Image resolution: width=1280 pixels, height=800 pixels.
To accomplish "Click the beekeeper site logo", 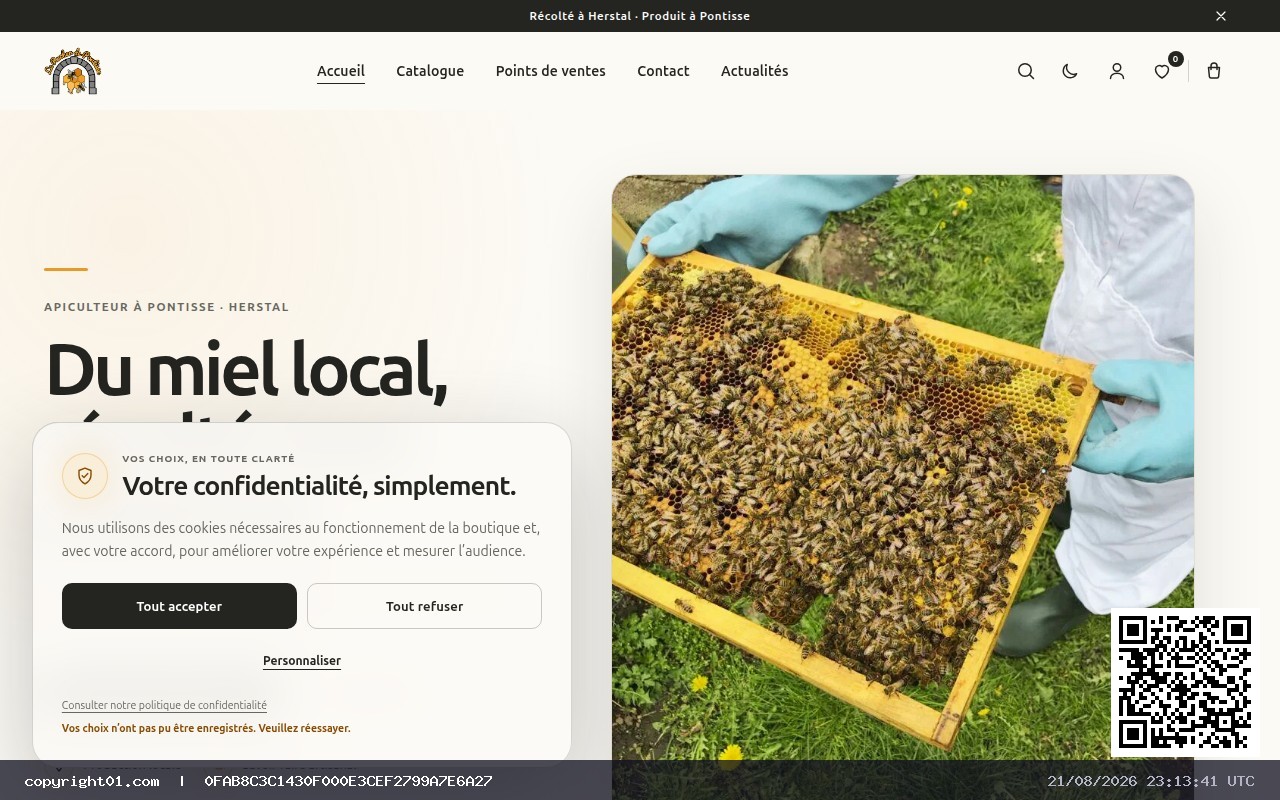I will [73, 71].
